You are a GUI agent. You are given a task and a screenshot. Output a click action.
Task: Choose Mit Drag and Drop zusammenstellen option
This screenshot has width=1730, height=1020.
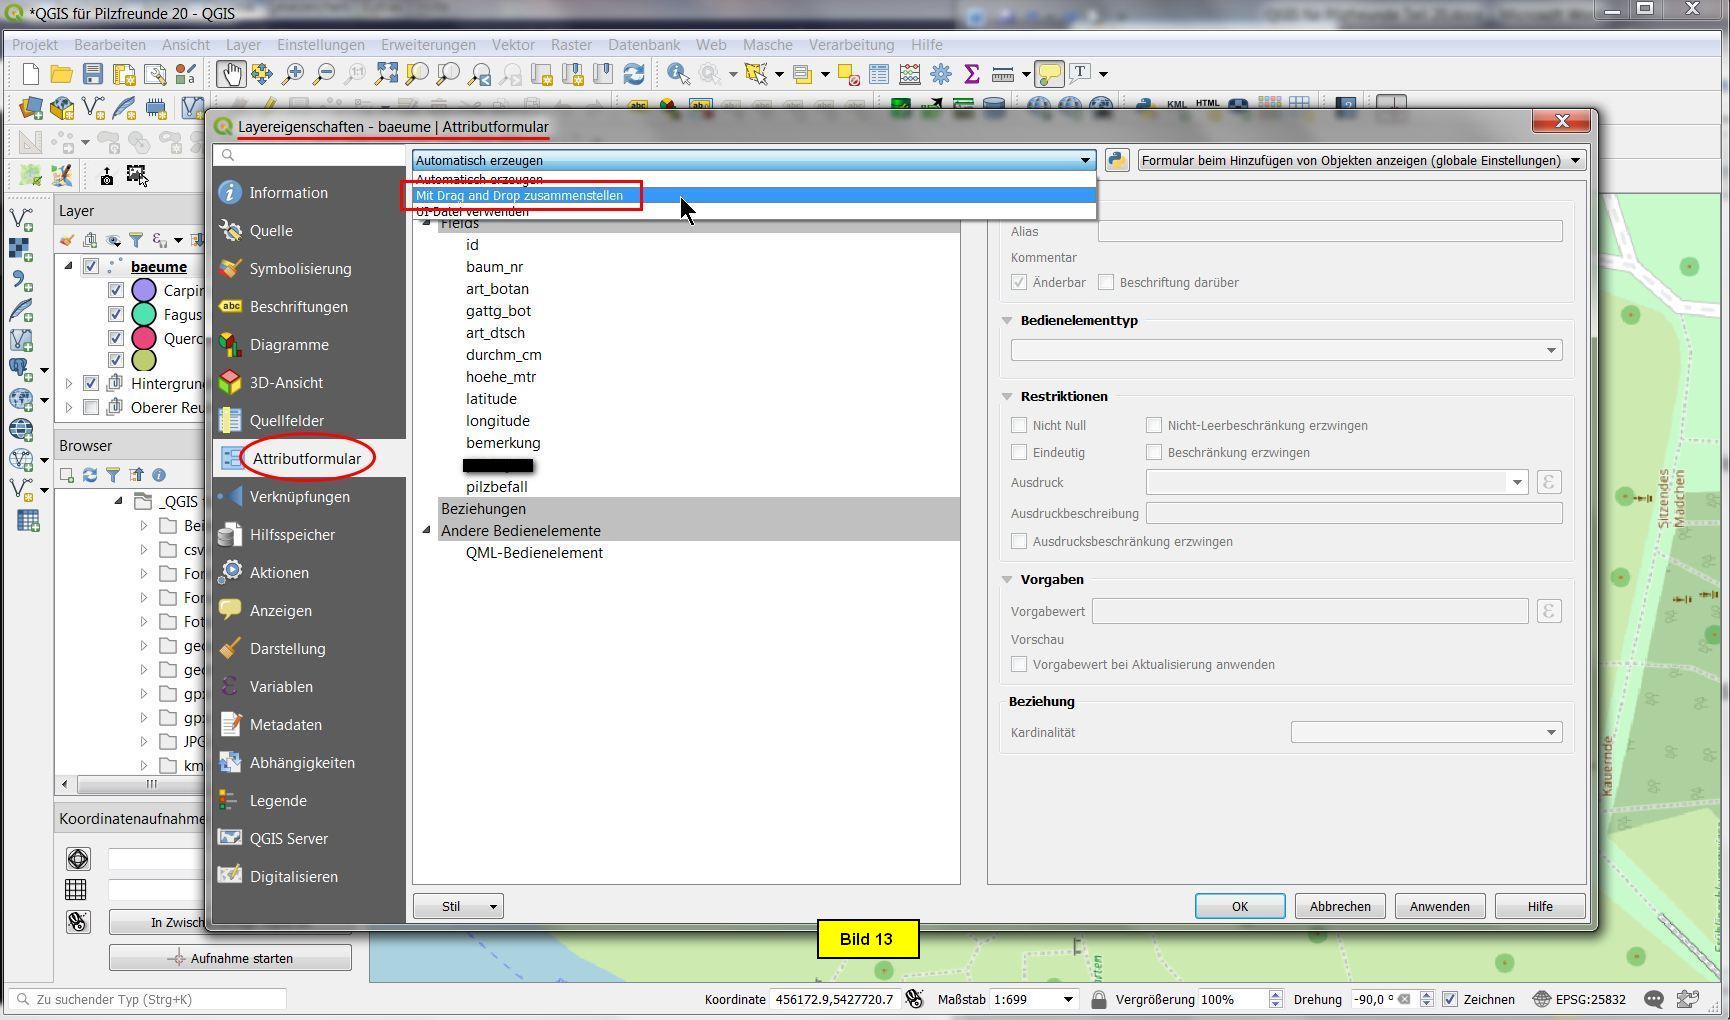tap(520, 196)
